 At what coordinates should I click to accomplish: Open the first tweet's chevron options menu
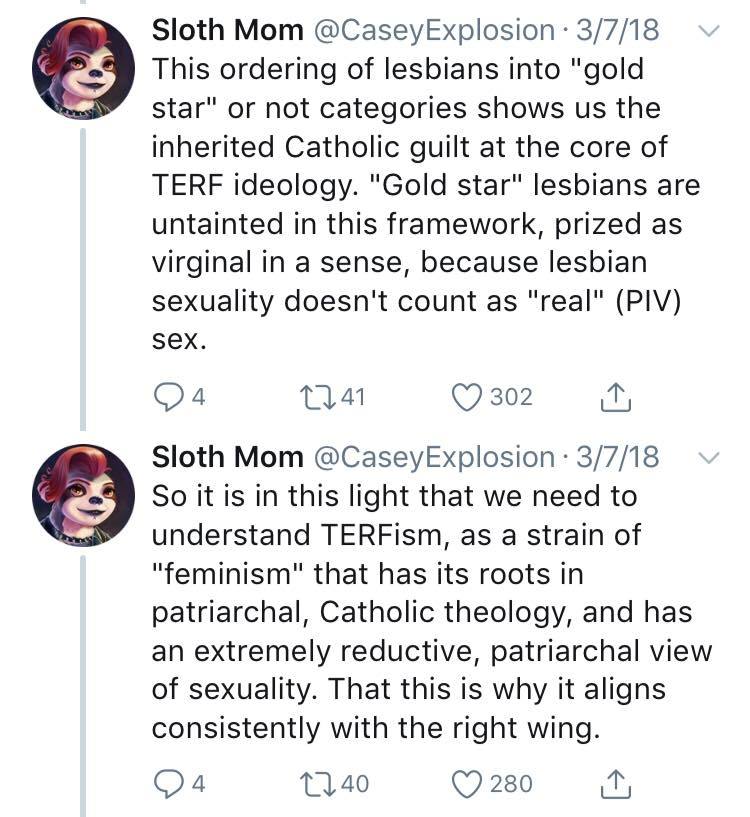(x=707, y=31)
